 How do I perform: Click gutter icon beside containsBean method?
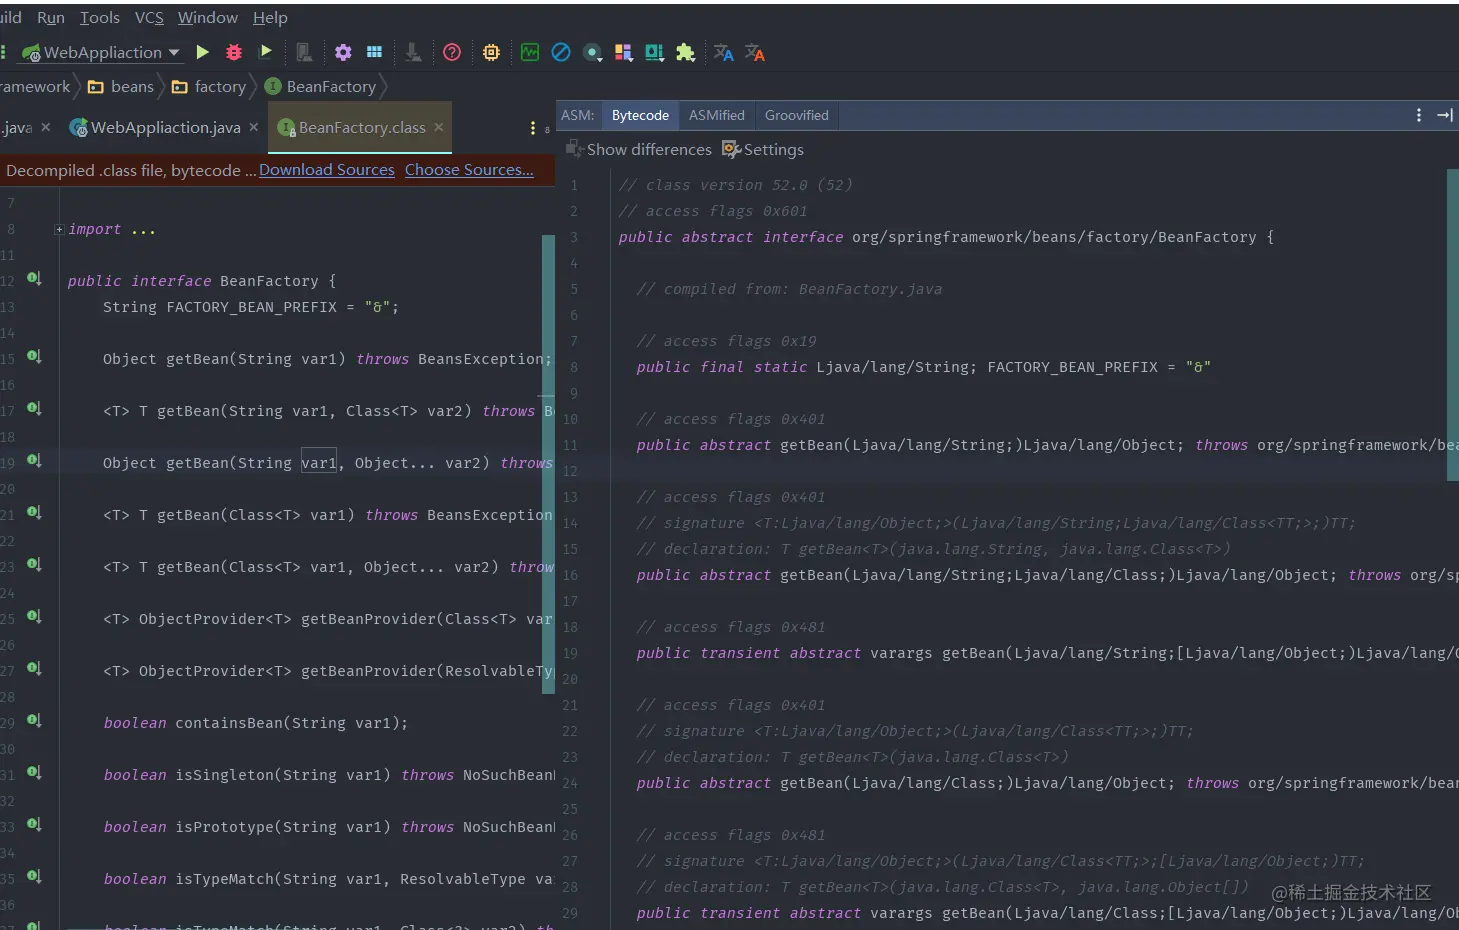[34, 720]
